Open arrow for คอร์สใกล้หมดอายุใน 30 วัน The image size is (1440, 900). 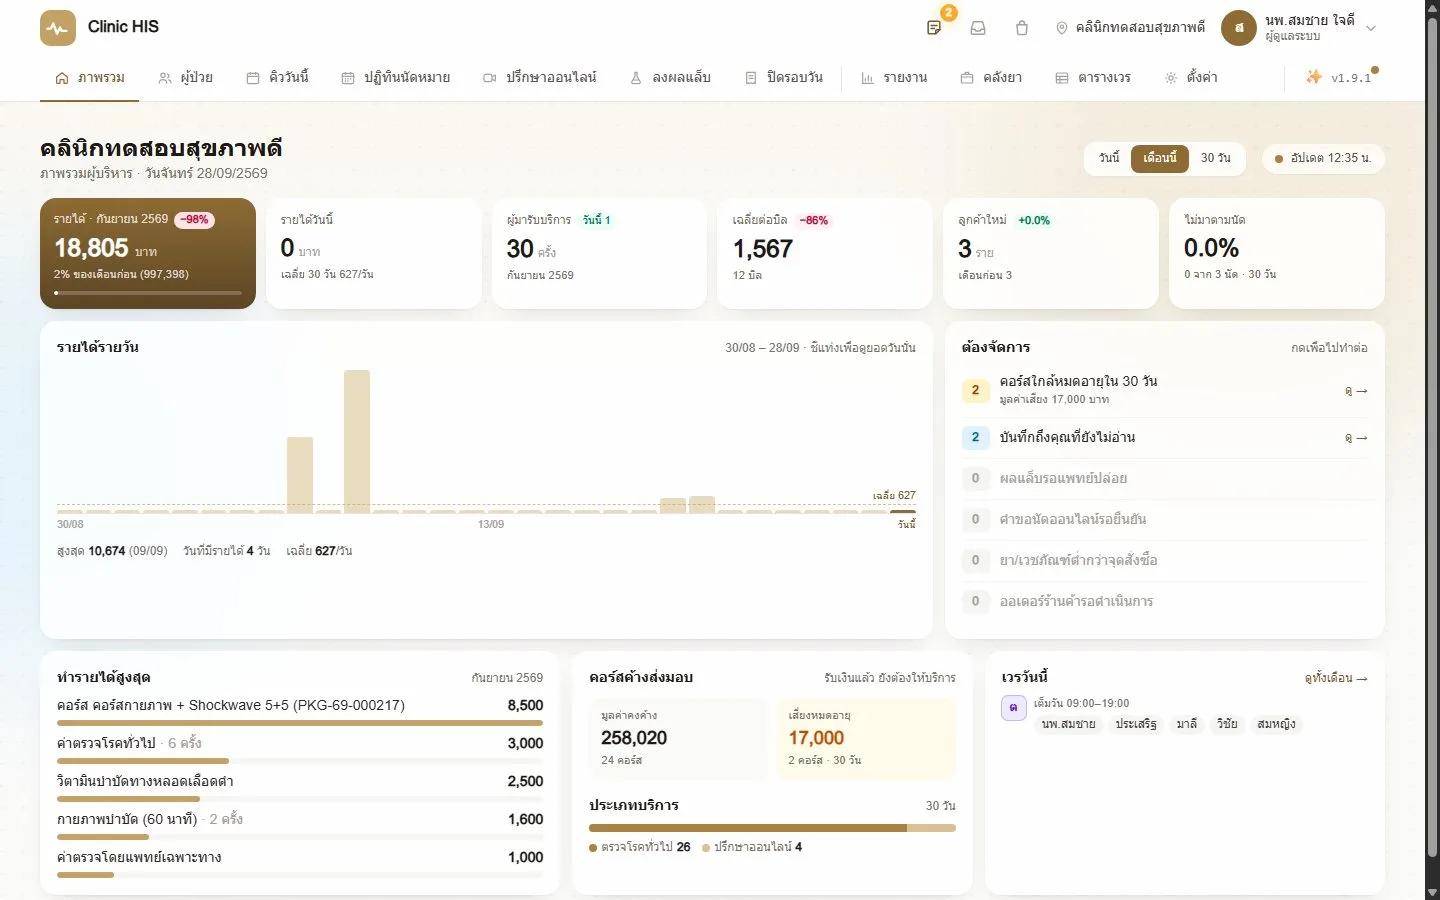(1356, 391)
